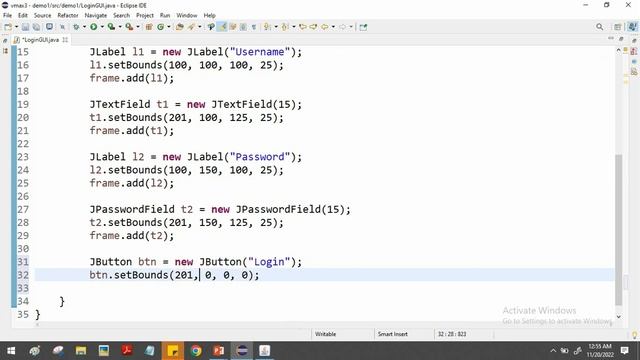Click the Open Perspective icon
Screen dimensions: 640x360
pos(618,27)
